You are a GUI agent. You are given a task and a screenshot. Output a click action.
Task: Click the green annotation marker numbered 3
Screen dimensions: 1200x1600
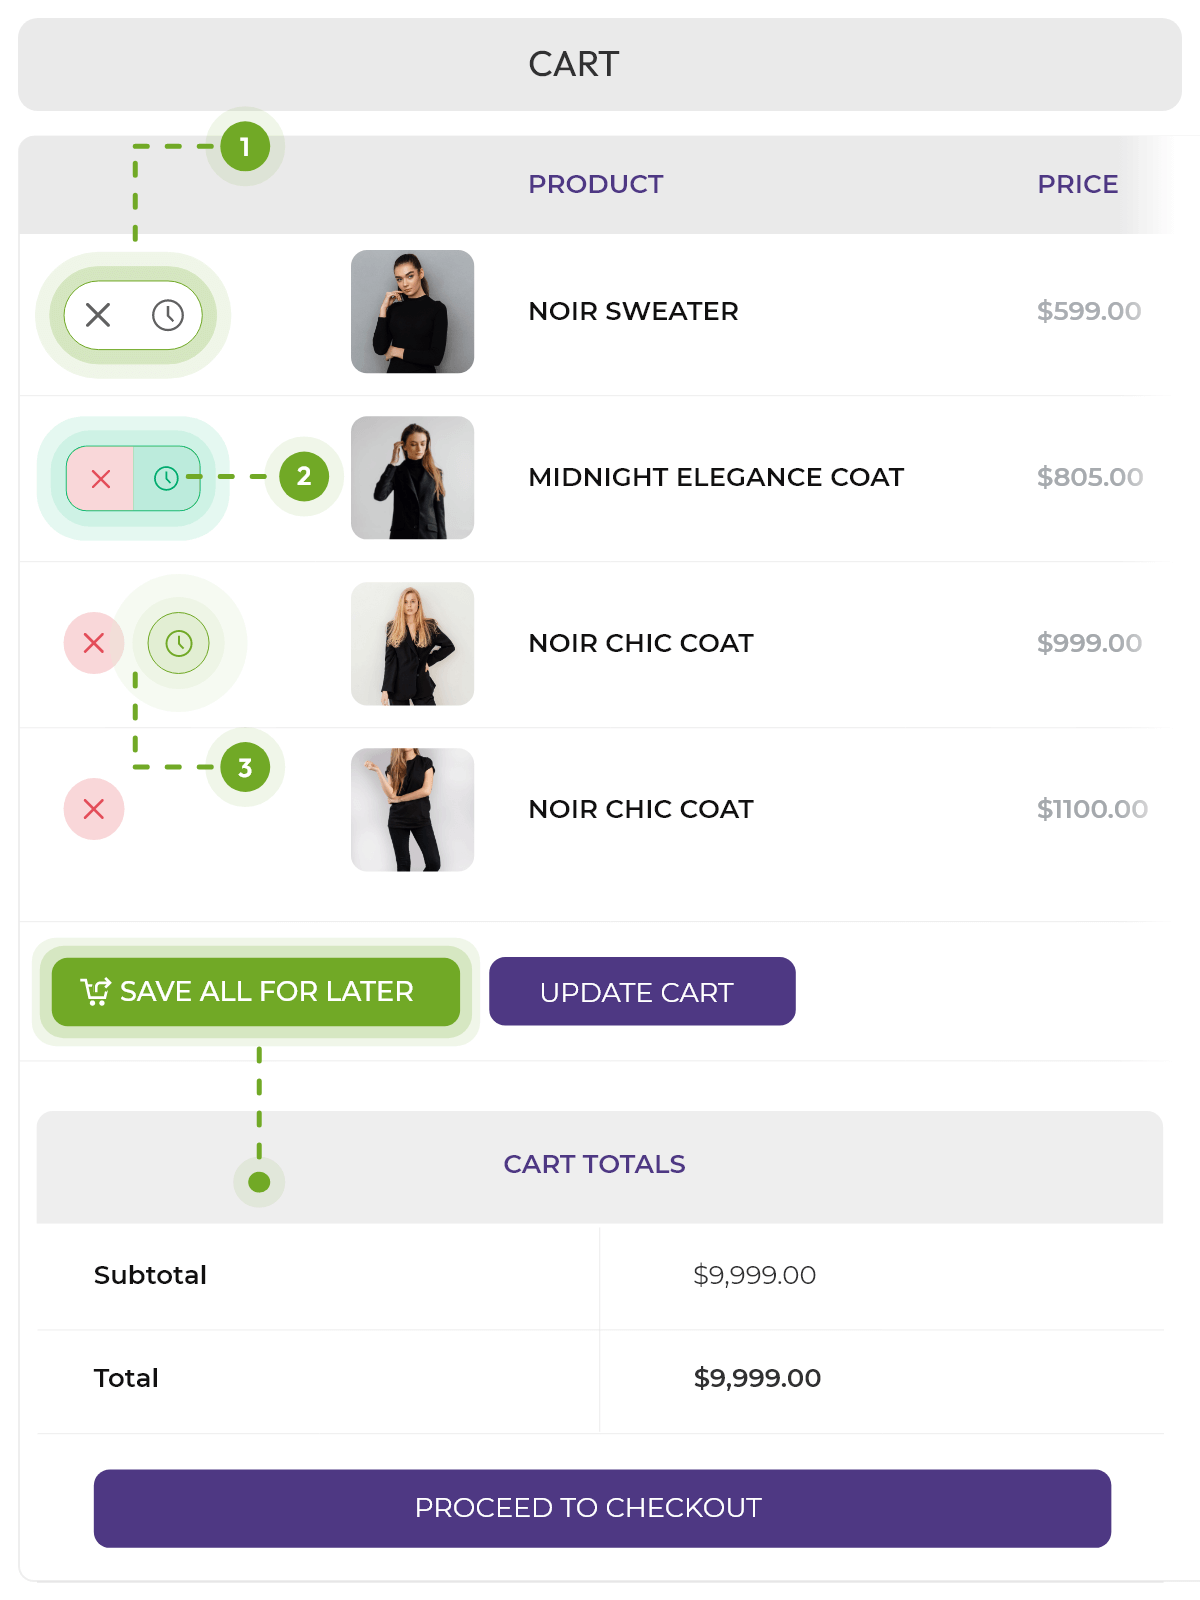pyautogui.click(x=245, y=768)
